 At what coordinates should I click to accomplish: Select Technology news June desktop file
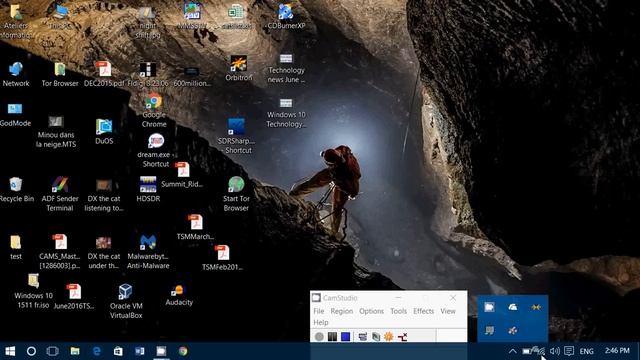[x=286, y=68]
